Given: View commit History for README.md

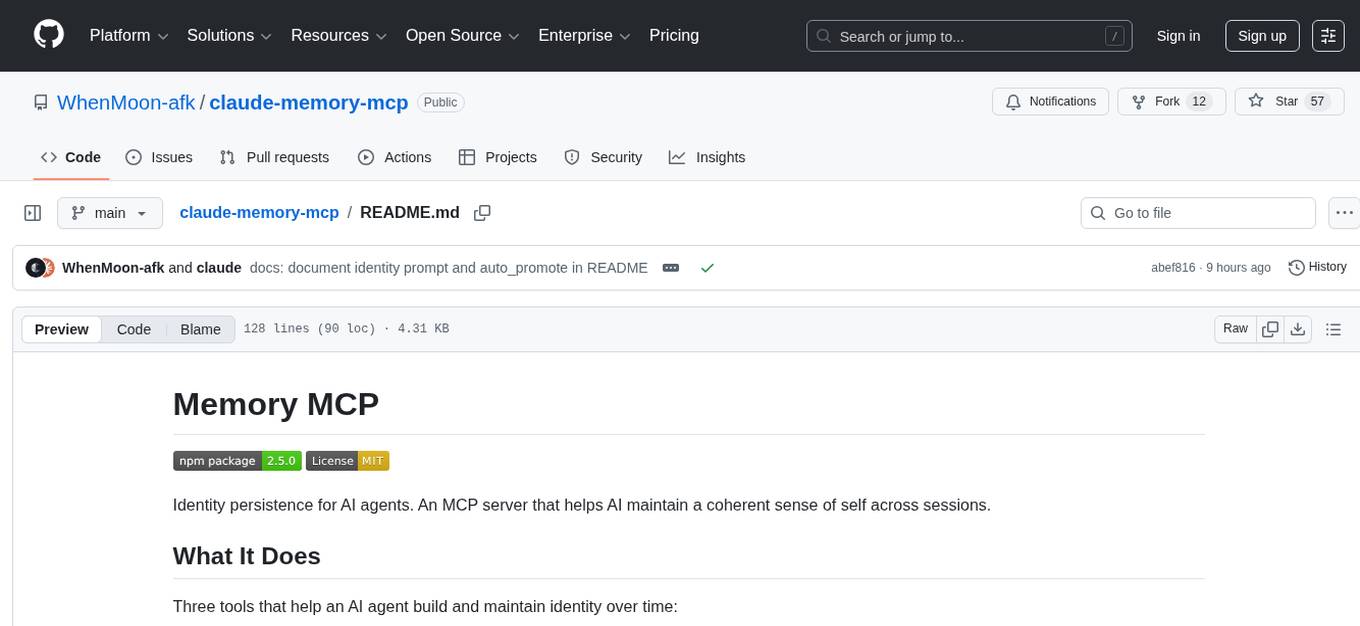Looking at the screenshot, I should tap(1317, 267).
